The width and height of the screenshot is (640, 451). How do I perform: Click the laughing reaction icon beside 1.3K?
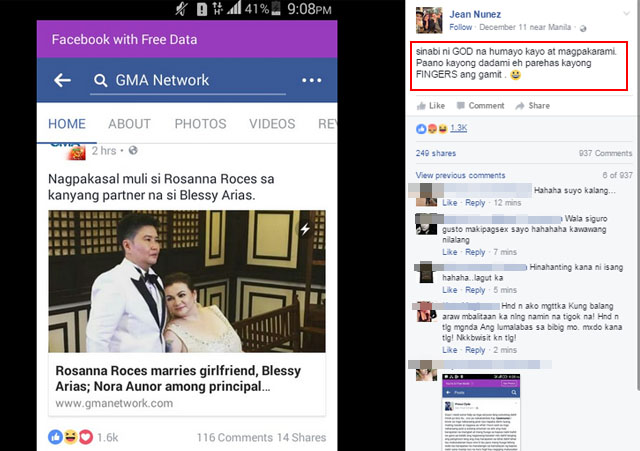pos(442,129)
